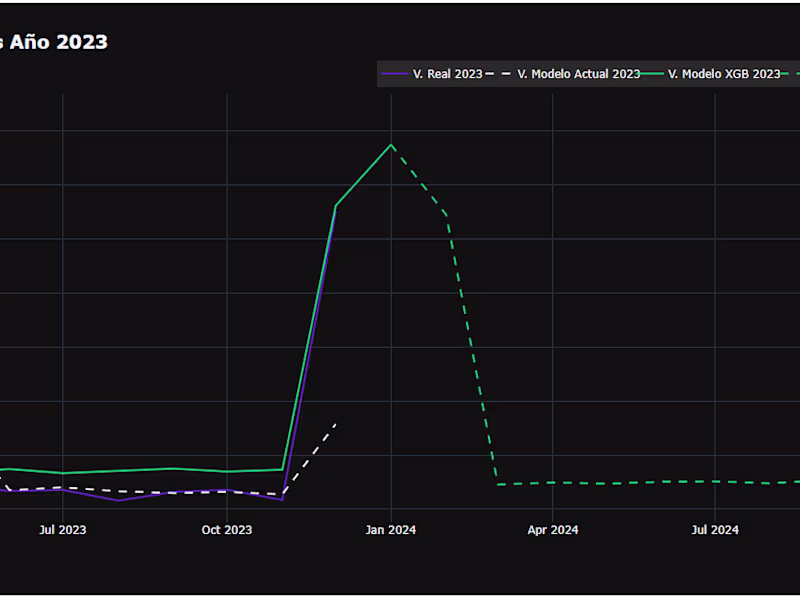The image size is (800, 600).
Task: Click the Jul 2023 axis label
Action: point(63,530)
